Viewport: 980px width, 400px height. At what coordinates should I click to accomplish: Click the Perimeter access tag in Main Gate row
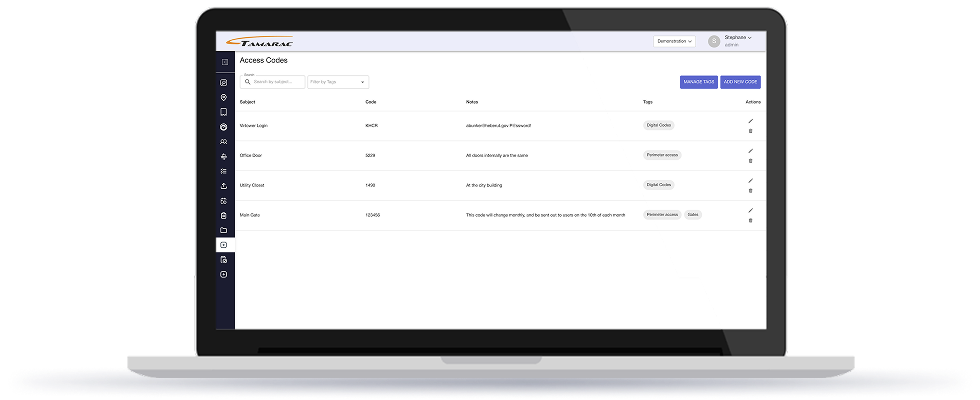tap(662, 214)
